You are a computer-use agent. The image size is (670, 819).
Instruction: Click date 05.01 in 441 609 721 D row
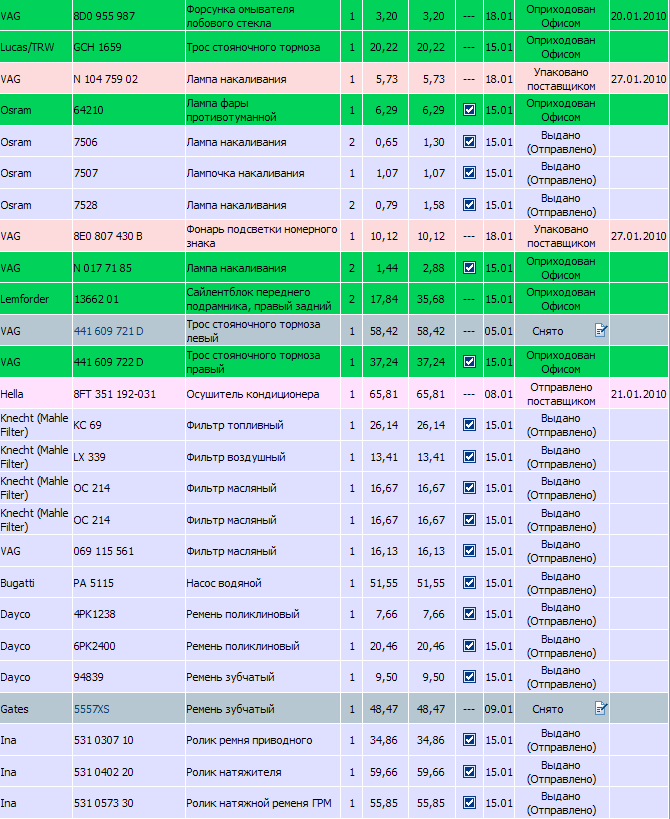[499, 331]
